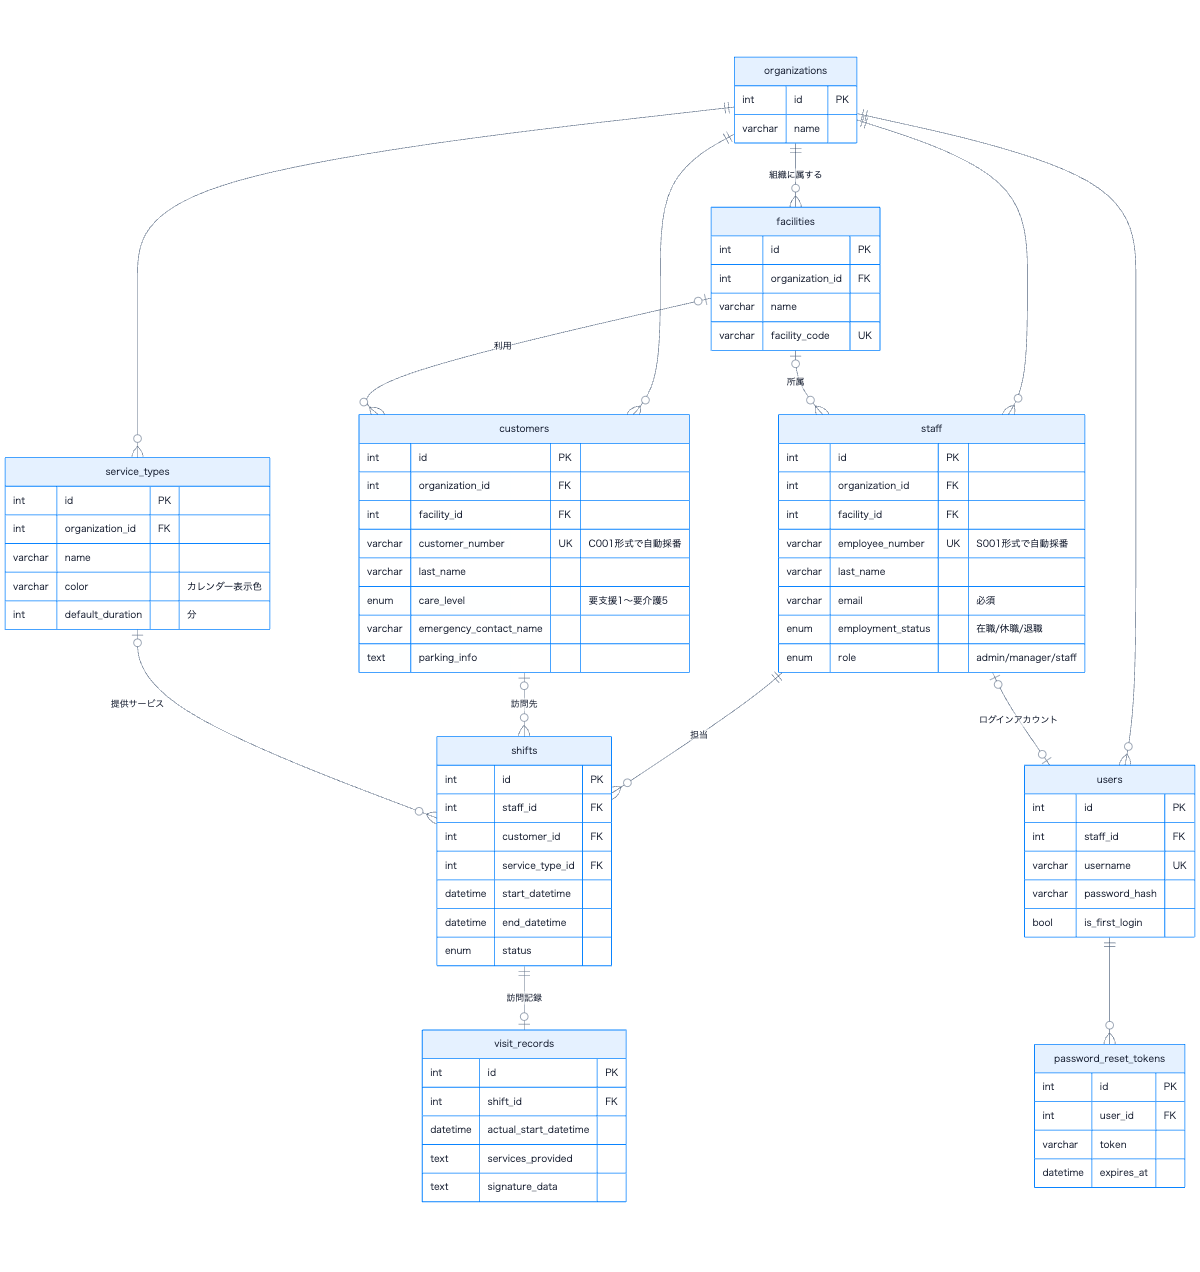1200x1272 pixels.
Task: Click the password_reset_tokens table header
Action: (x=1109, y=1059)
